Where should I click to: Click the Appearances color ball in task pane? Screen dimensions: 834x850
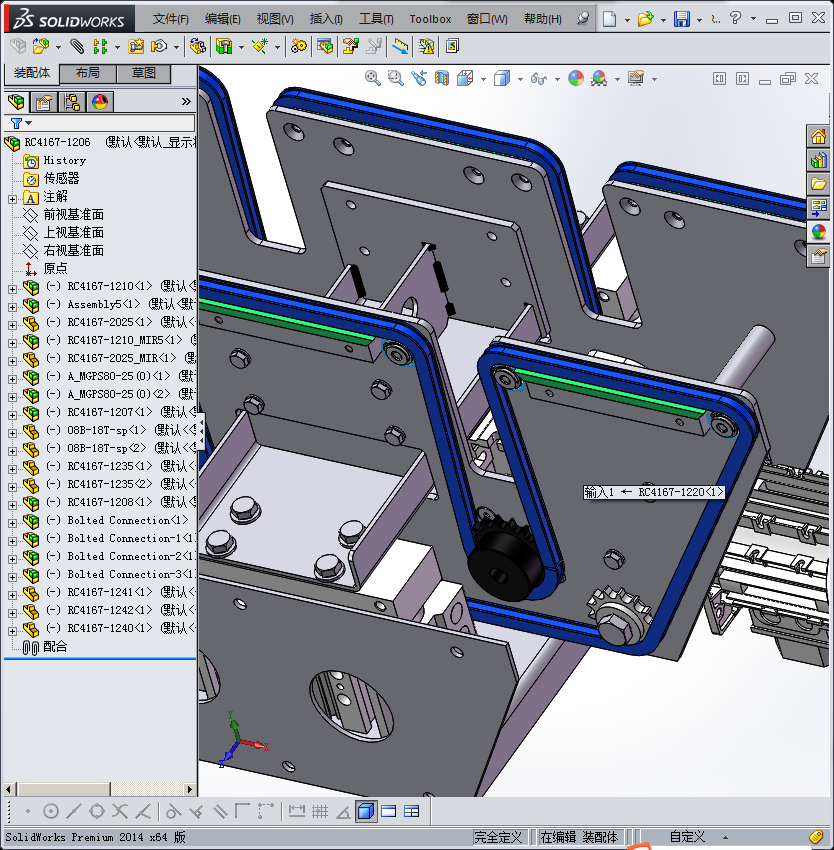click(x=819, y=232)
